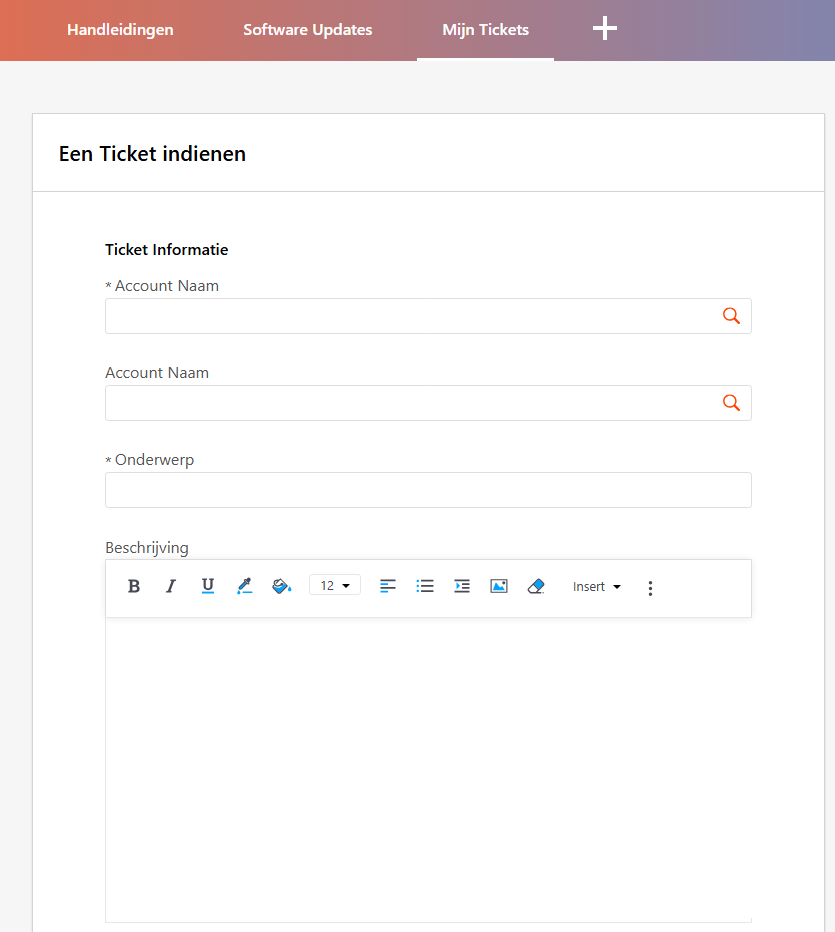Screen dimensions: 835x932
Task: Click the text alignment icon
Action: [387, 587]
